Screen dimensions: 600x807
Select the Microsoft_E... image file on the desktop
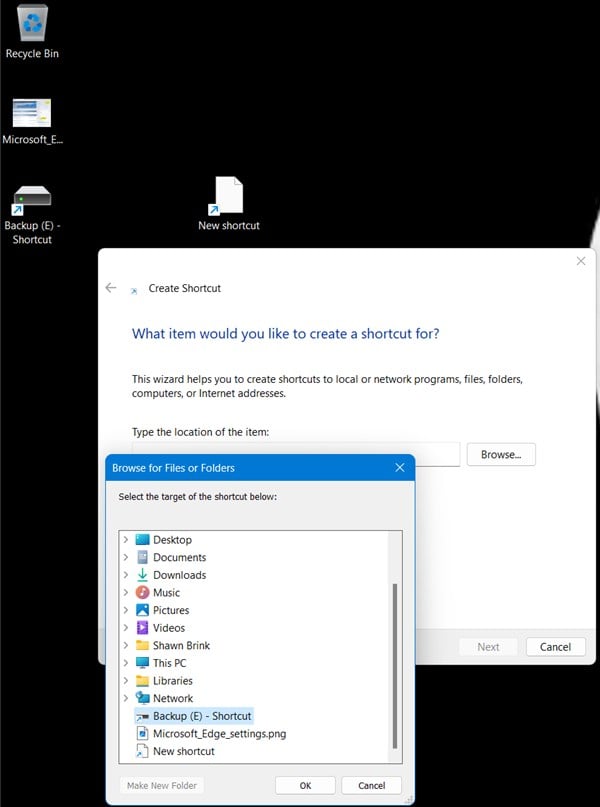tap(32, 121)
